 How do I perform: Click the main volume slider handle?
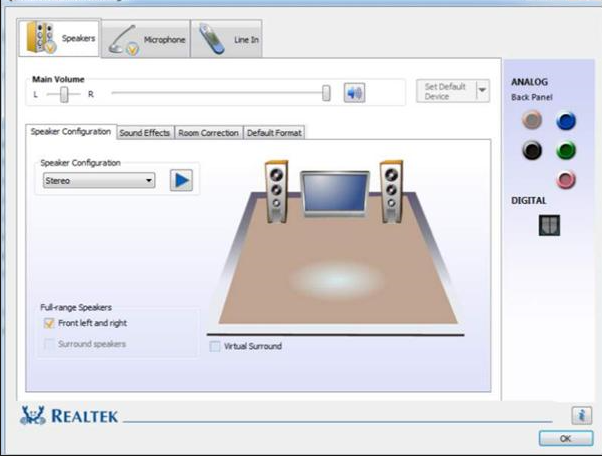(326, 93)
